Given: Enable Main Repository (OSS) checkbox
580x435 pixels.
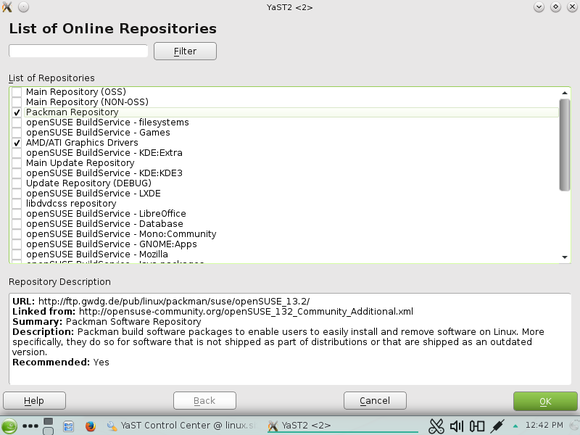Looking at the screenshot, I should tap(17, 92).
